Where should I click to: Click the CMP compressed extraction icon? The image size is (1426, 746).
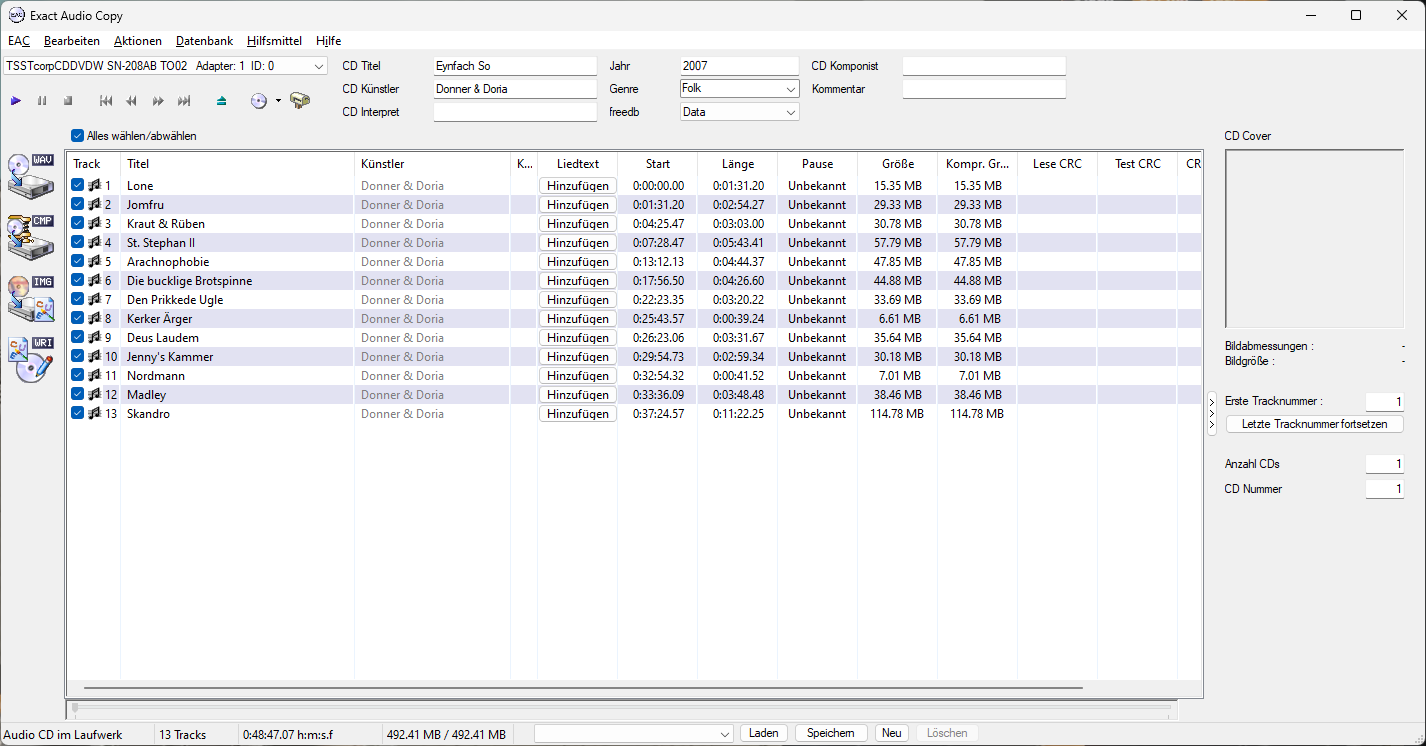(x=31, y=236)
